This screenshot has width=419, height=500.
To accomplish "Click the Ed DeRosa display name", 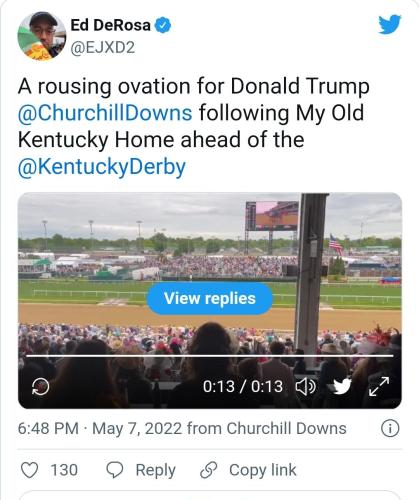I will [x=110, y=25].
